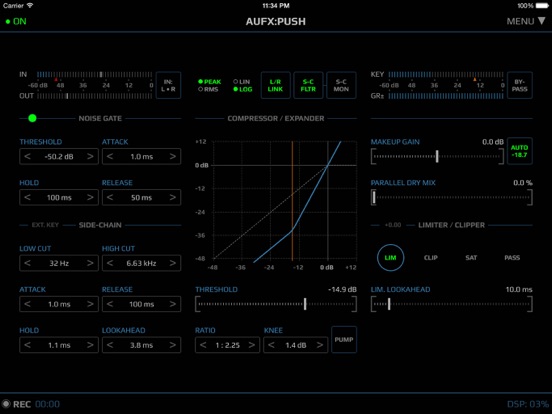Enable S-C MON monitoring
Image resolution: width=552 pixels, height=414 pixels.
coord(341,85)
